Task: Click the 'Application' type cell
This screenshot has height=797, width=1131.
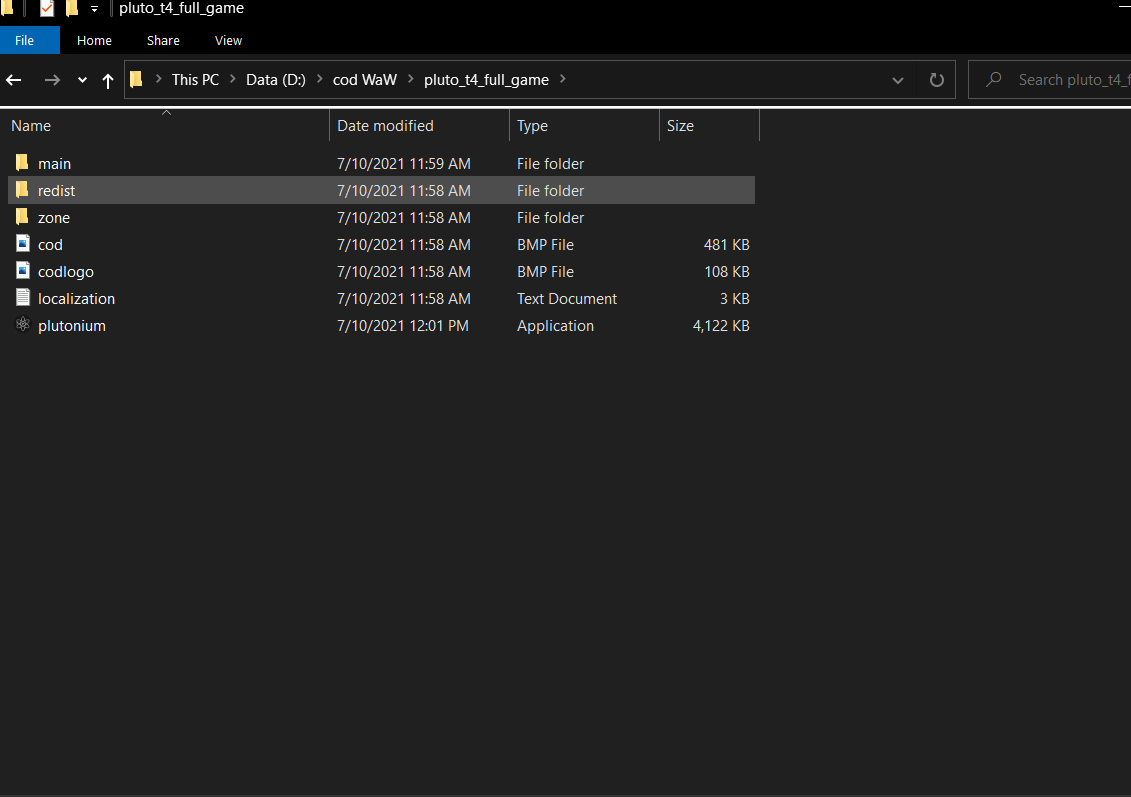Action: pos(555,326)
